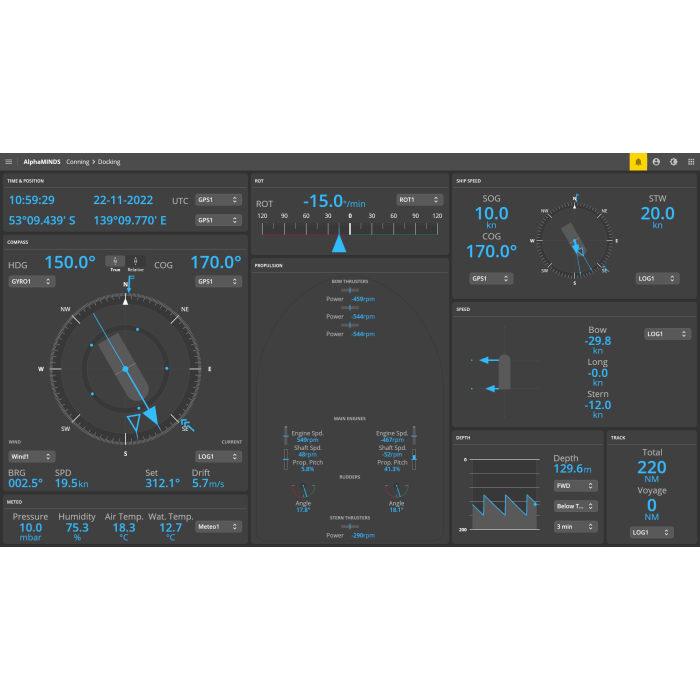This screenshot has width=700, height=700.
Task: Click the AlphaMINDS application title
Action: [41, 161]
